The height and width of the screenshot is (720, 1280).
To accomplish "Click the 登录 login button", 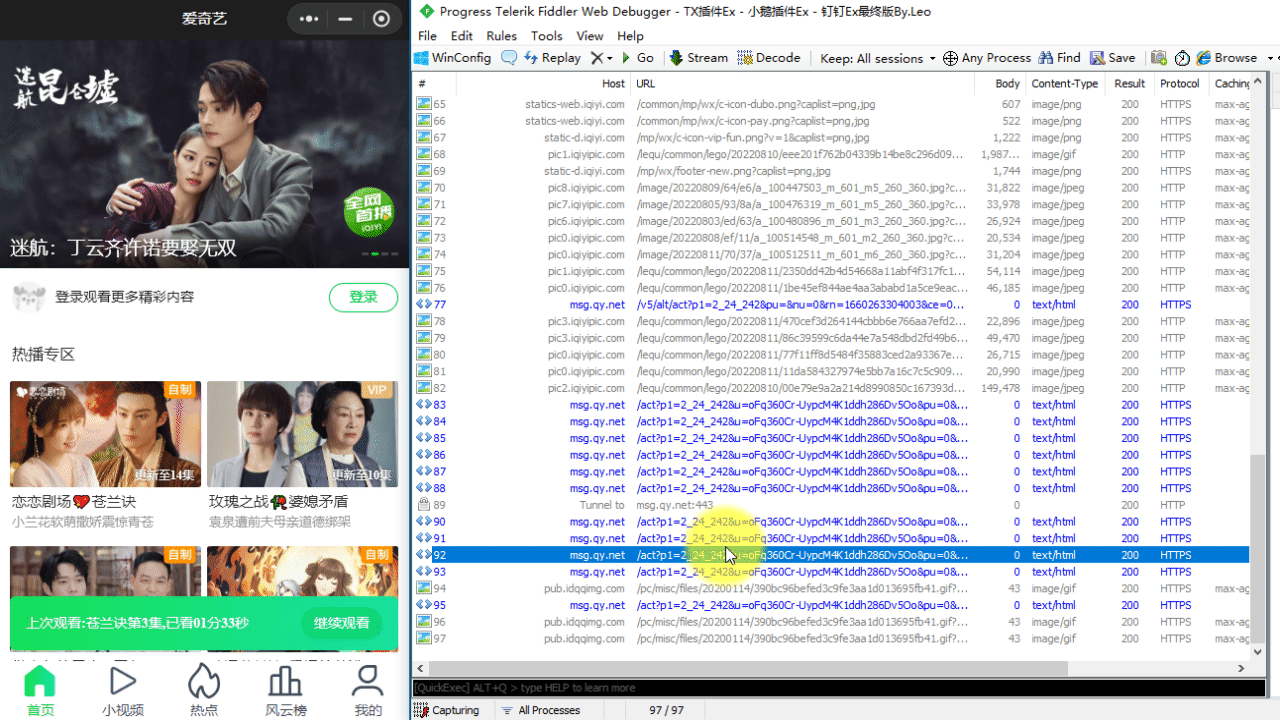I will click(363, 297).
